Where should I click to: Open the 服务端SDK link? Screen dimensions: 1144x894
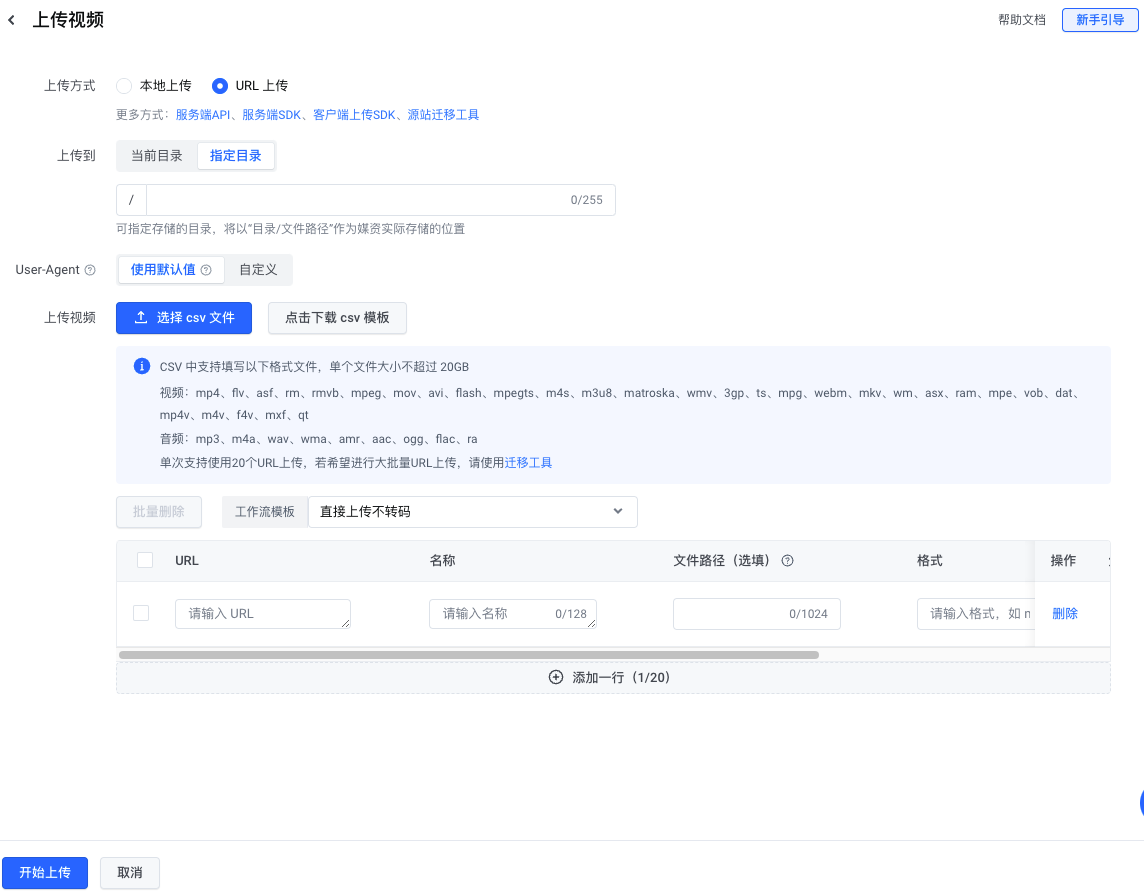[x=271, y=115]
